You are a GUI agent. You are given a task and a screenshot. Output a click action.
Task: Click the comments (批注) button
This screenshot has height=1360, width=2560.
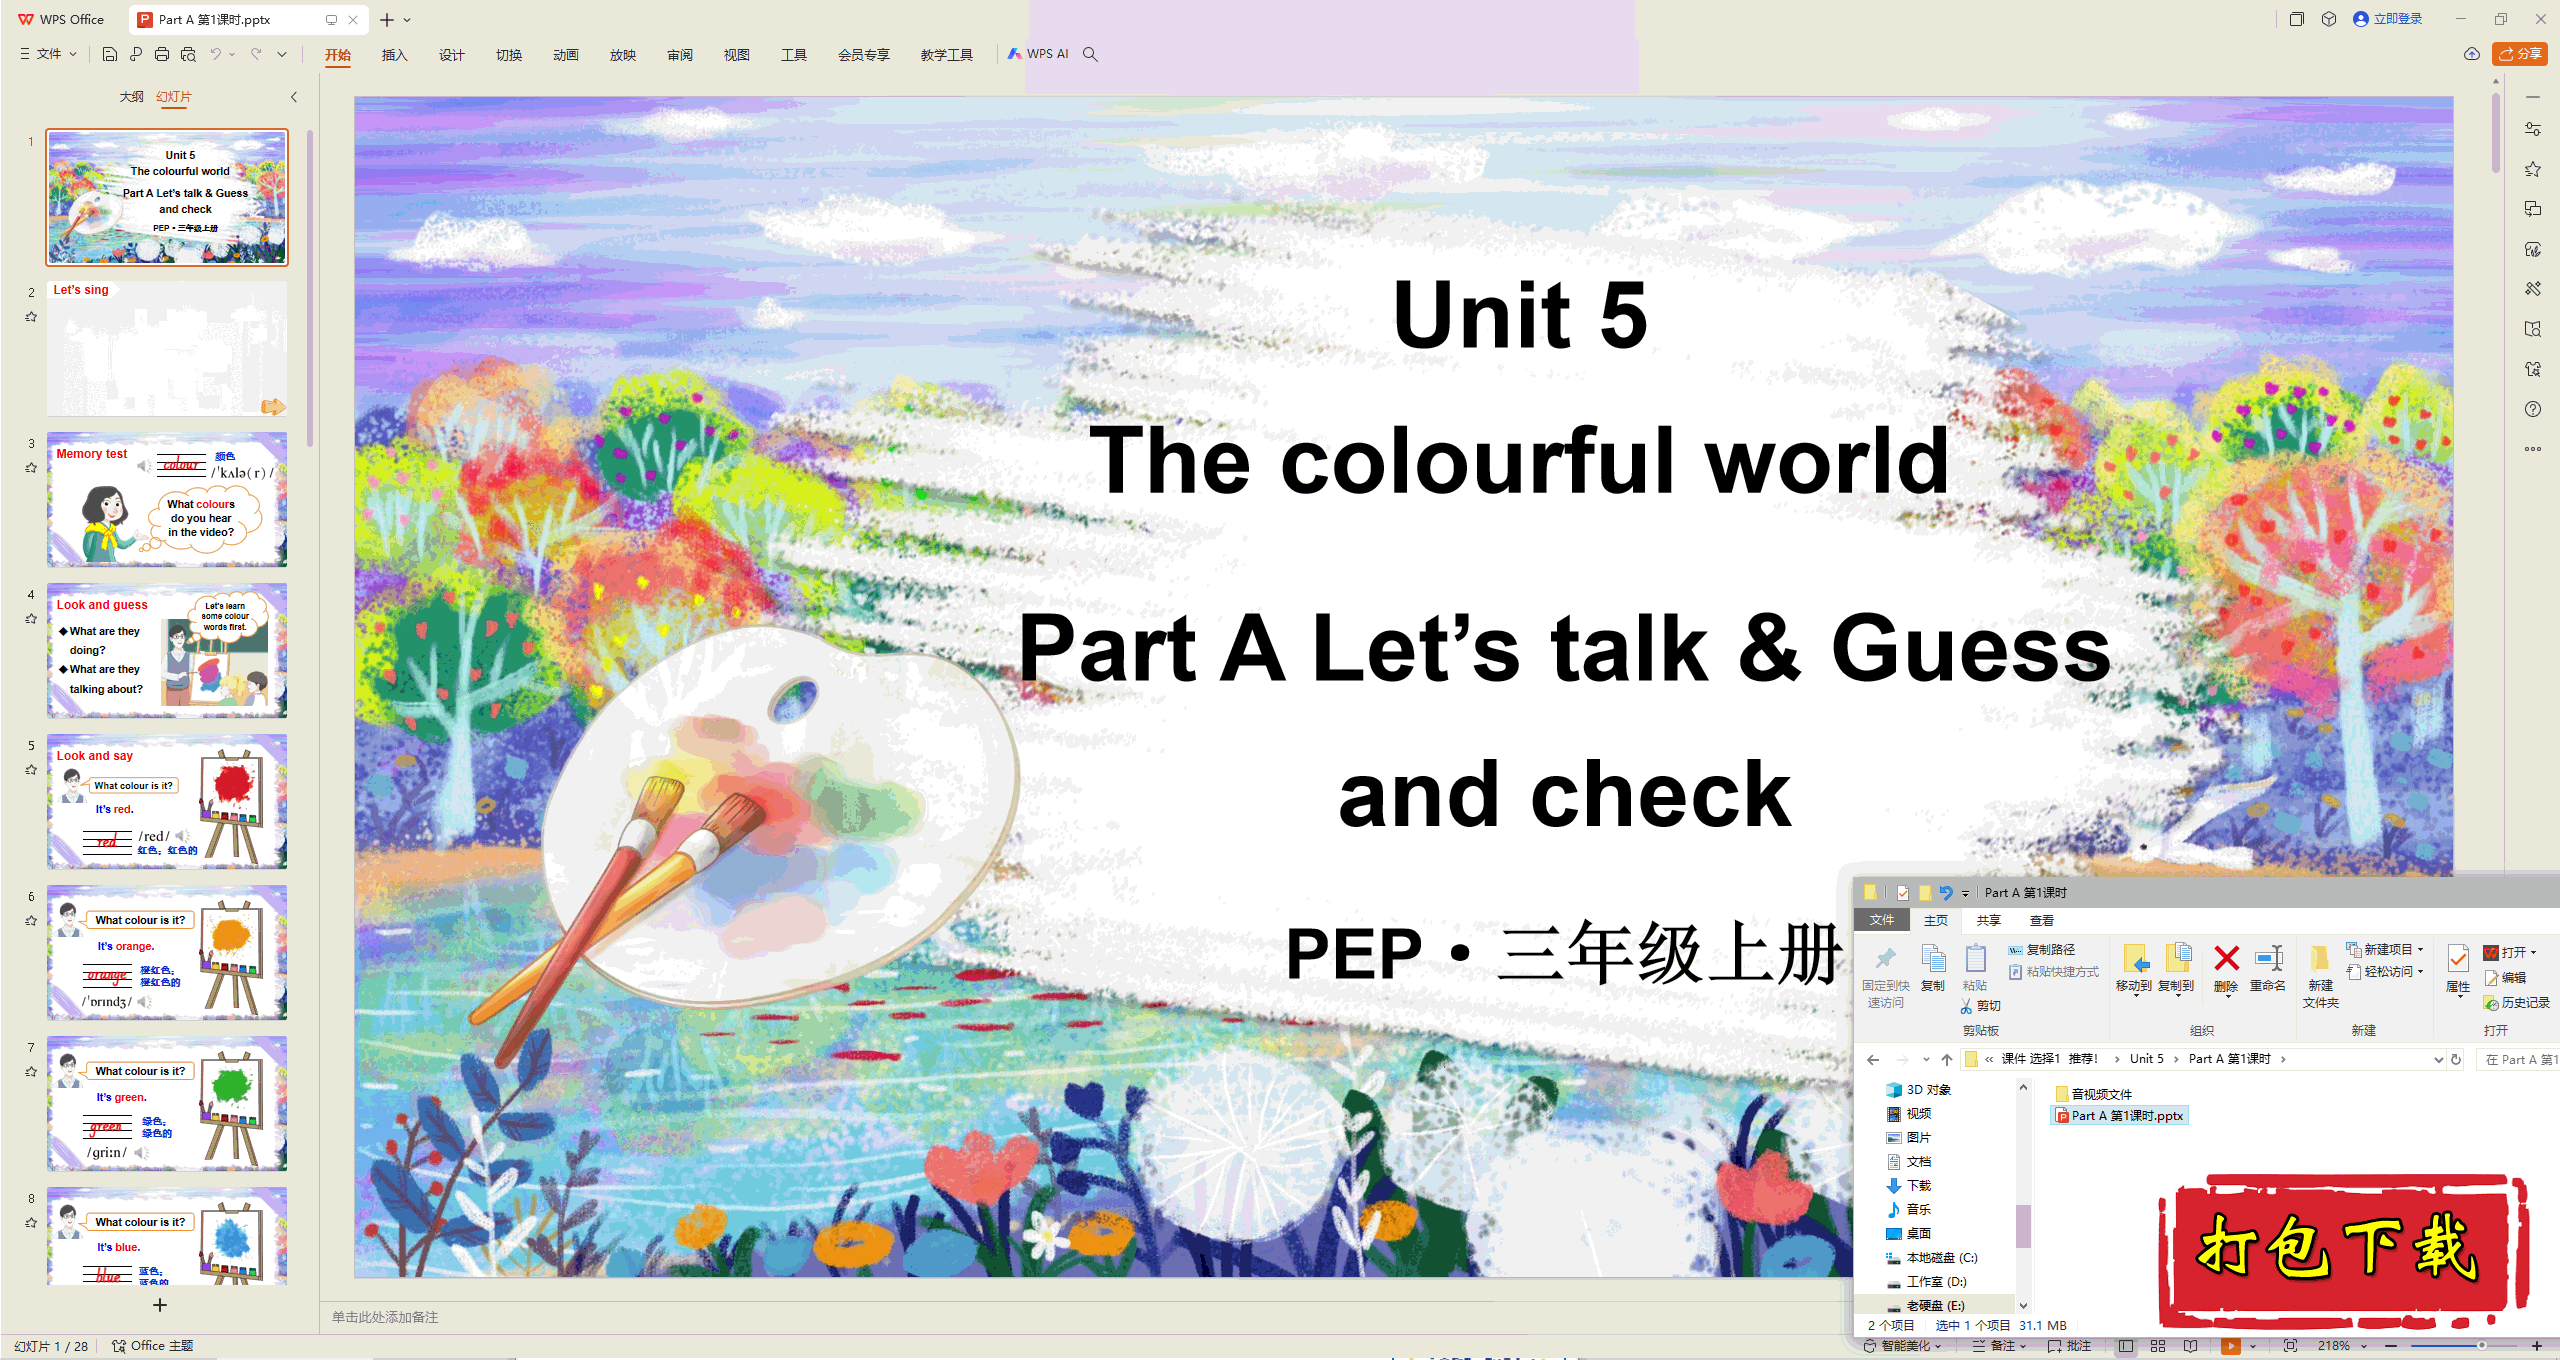click(x=2069, y=1346)
